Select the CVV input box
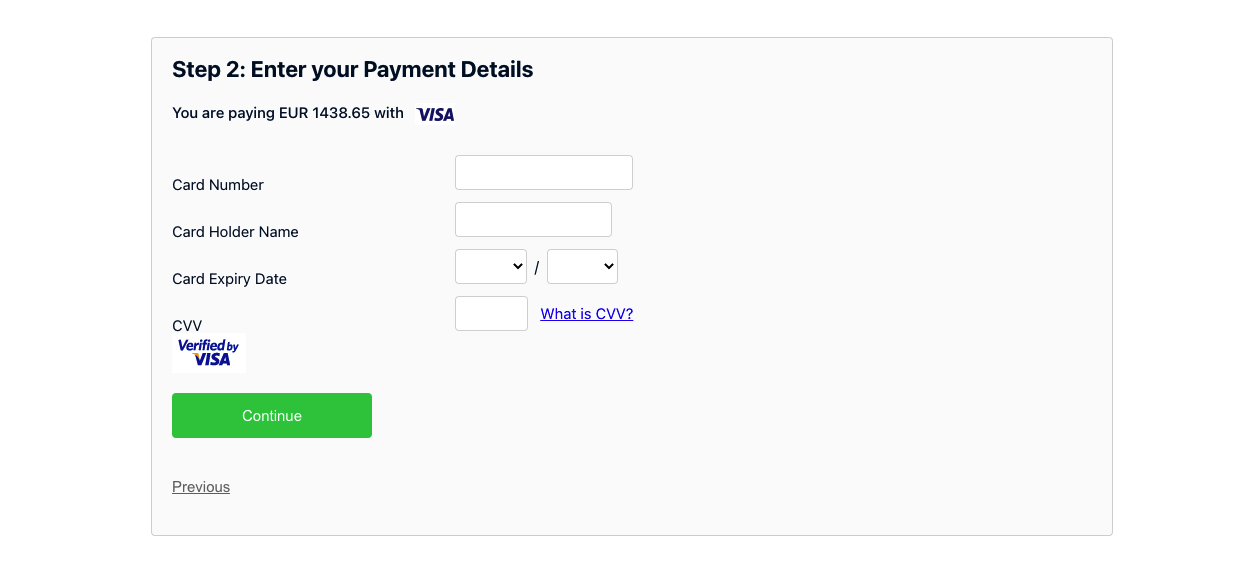Screen dimensions: 1248x588 (x=491, y=313)
